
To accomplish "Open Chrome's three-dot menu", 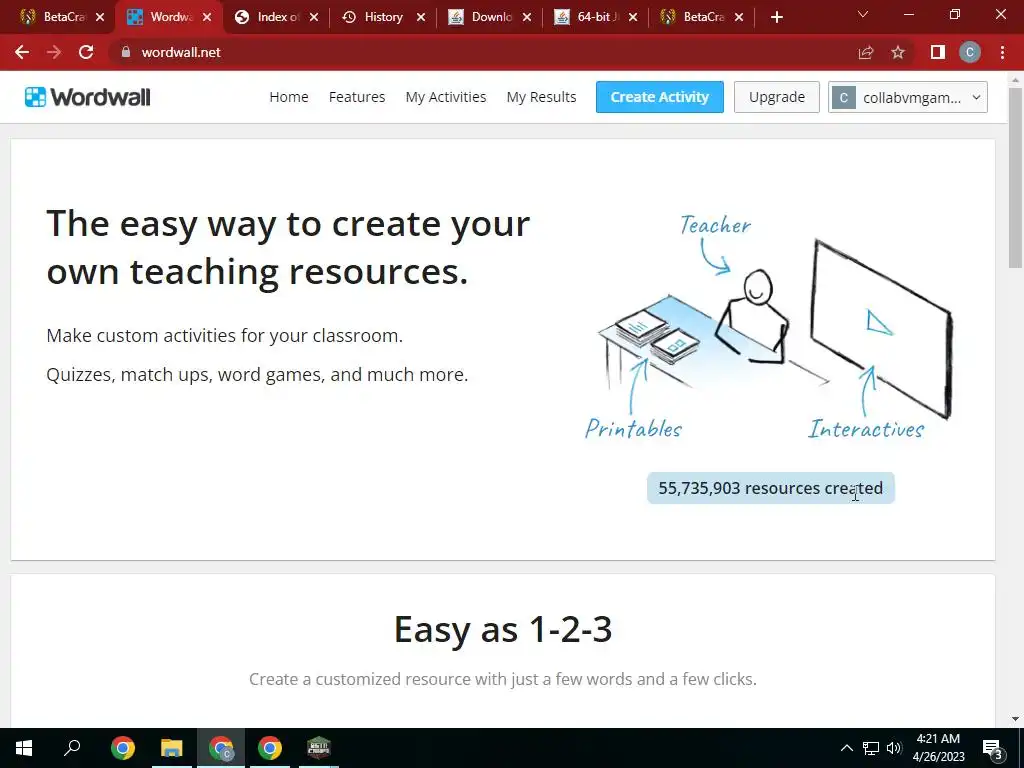I will 1002,52.
